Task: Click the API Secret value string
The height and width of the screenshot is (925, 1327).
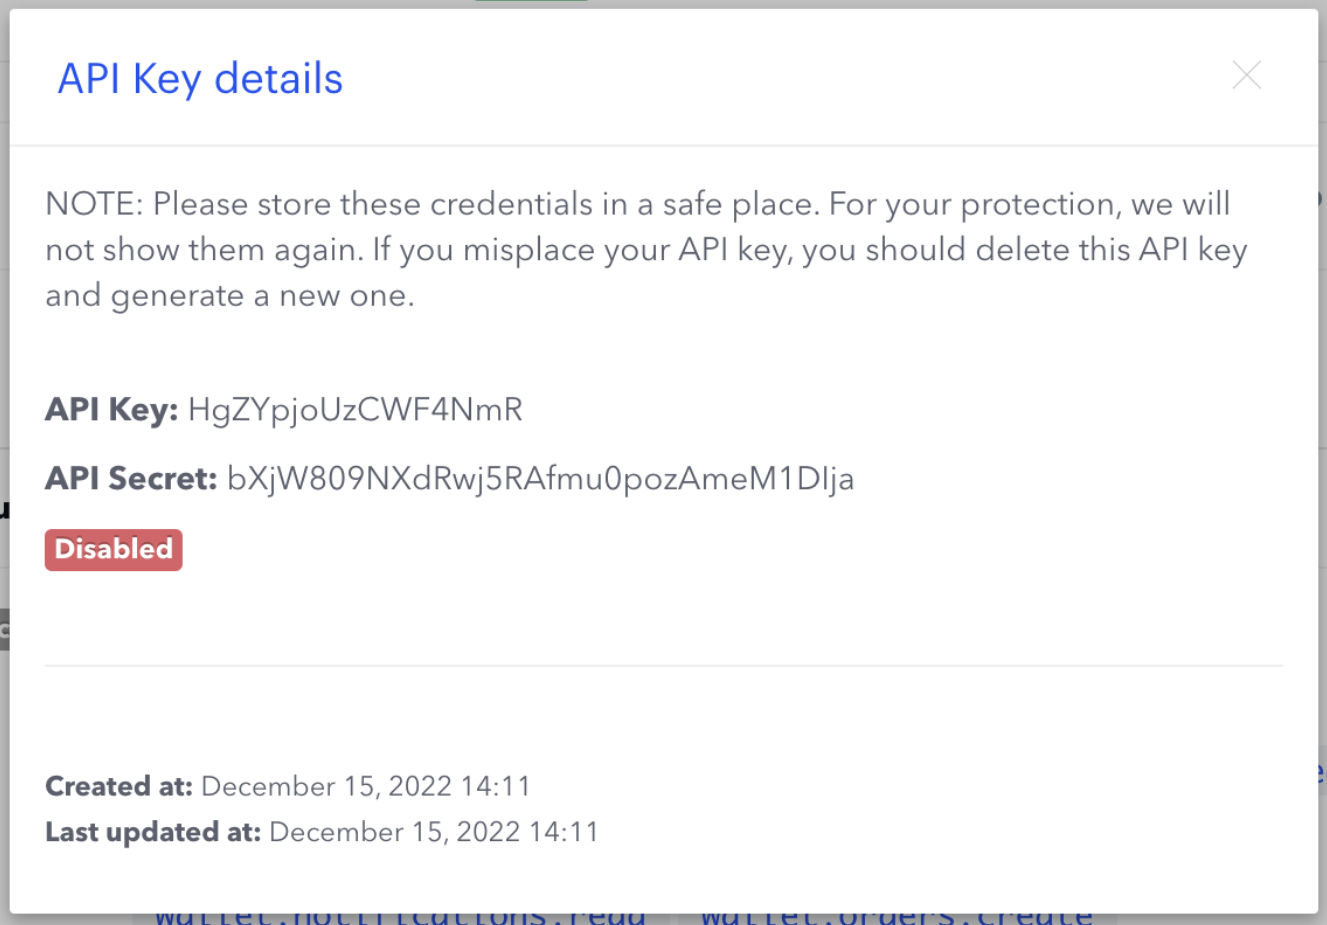Action: pyautogui.click(x=540, y=479)
